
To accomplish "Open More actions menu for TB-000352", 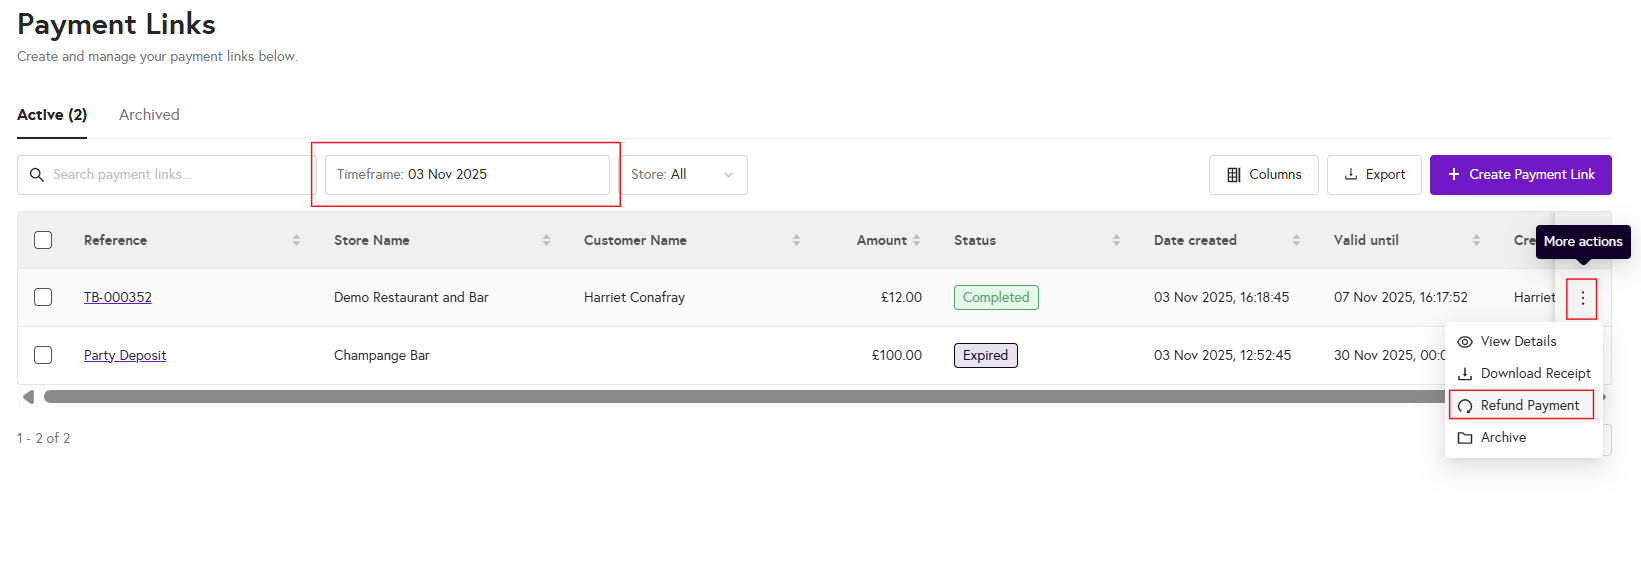I will click(x=1582, y=298).
